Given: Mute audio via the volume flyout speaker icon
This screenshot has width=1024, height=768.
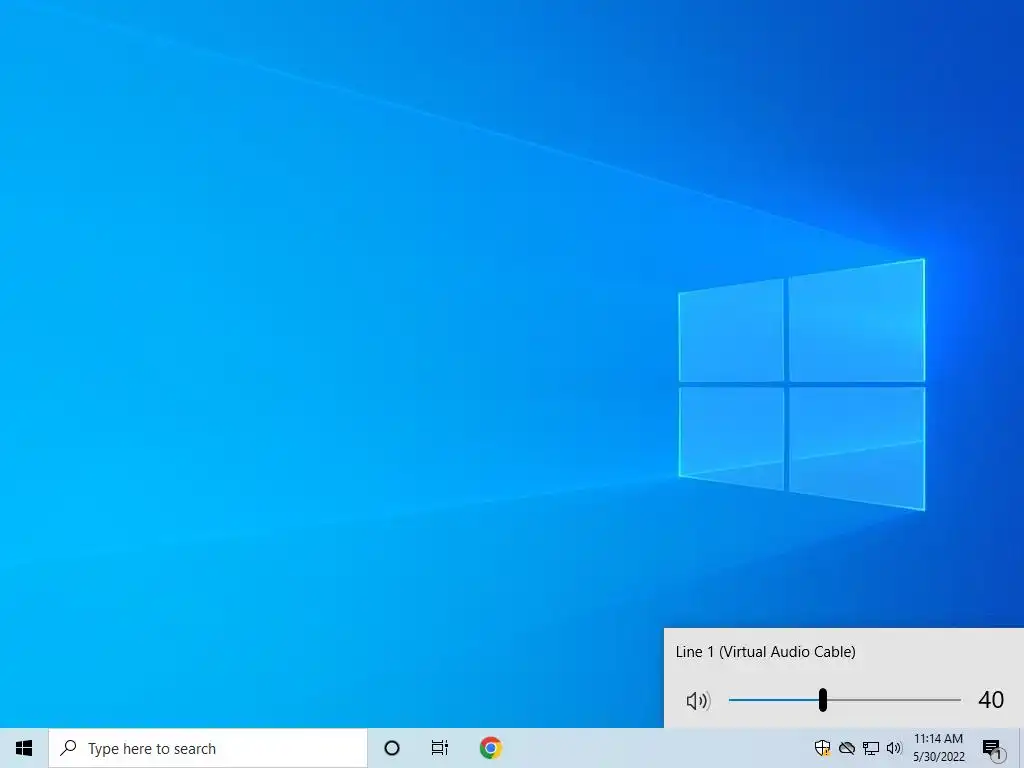Looking at the screenshot, I should point(698,701).
